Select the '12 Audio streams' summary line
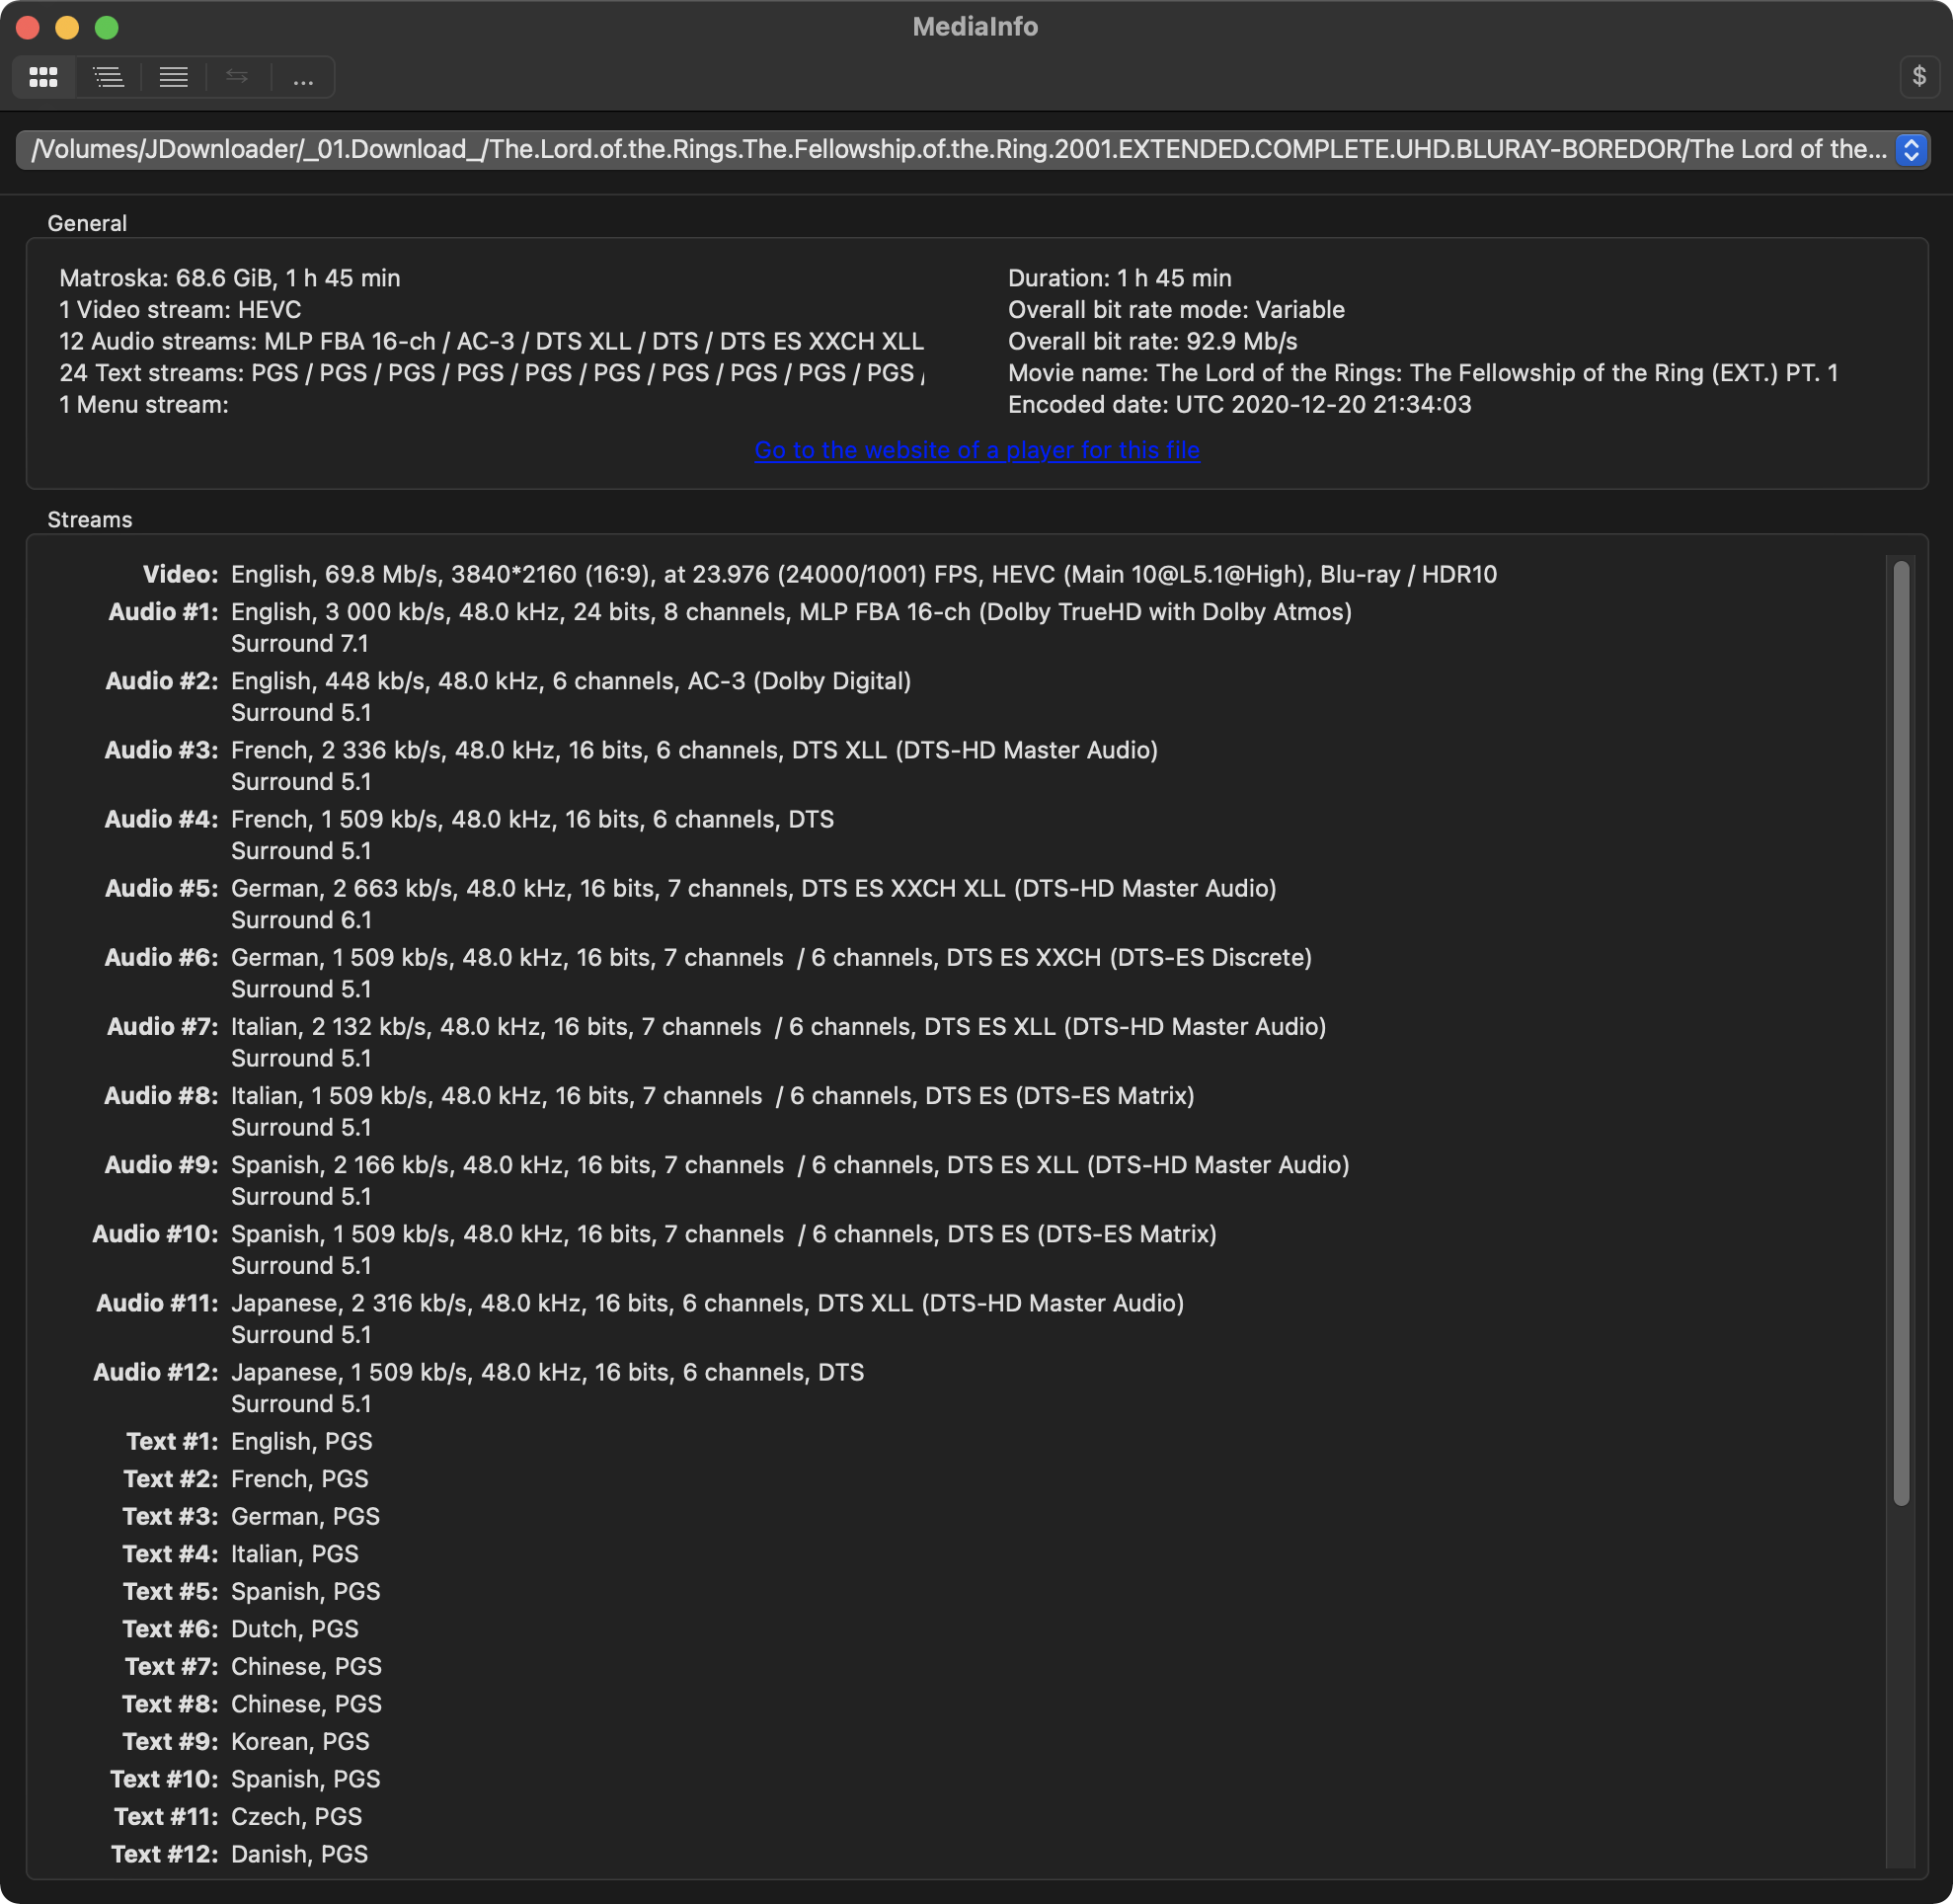This screenshot has height=1904, width=1953. (491, 342)
